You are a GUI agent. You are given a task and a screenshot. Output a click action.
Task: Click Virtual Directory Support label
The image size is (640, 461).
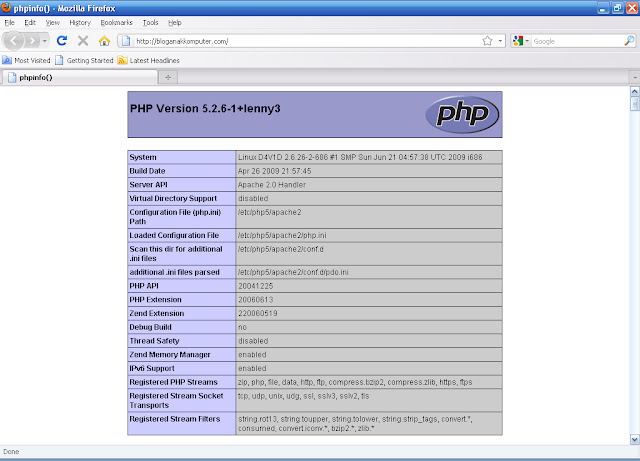(173, 198)
